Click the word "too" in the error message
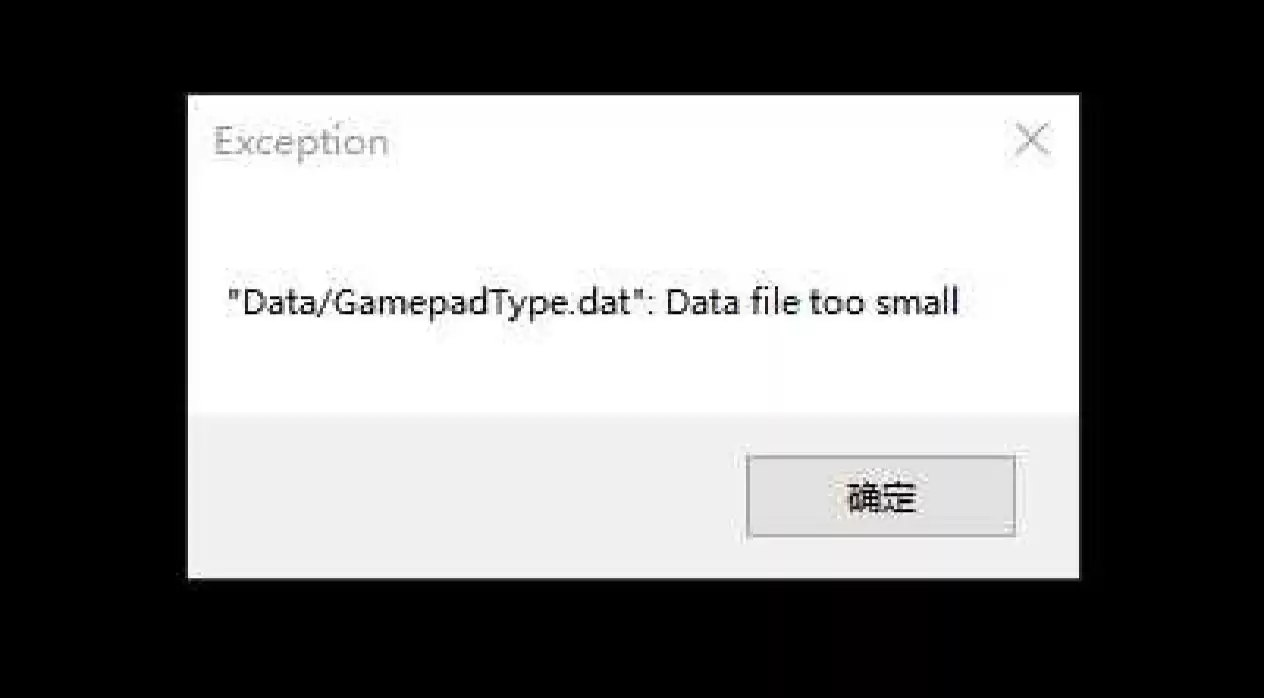This screenshot has height=698, width=1264. point(838,303)
